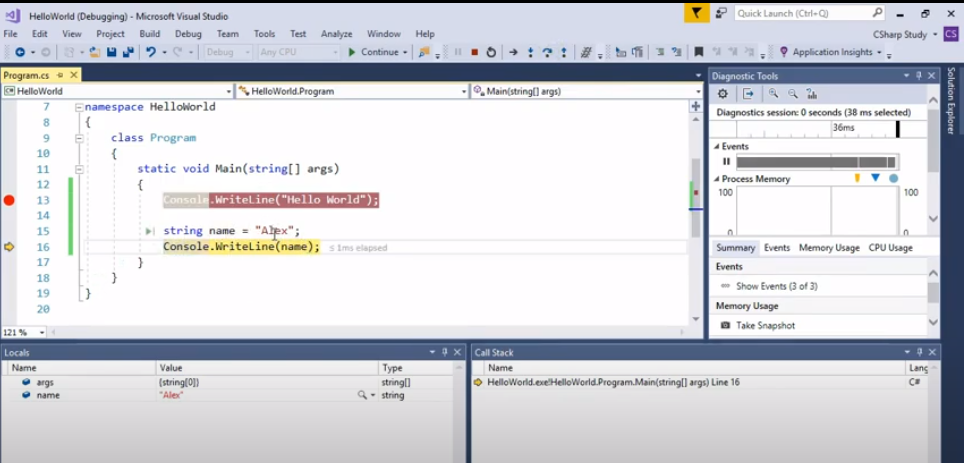Open the feedback icon beside Quick Launch
The image size is (964, 463).
[721, 13]
